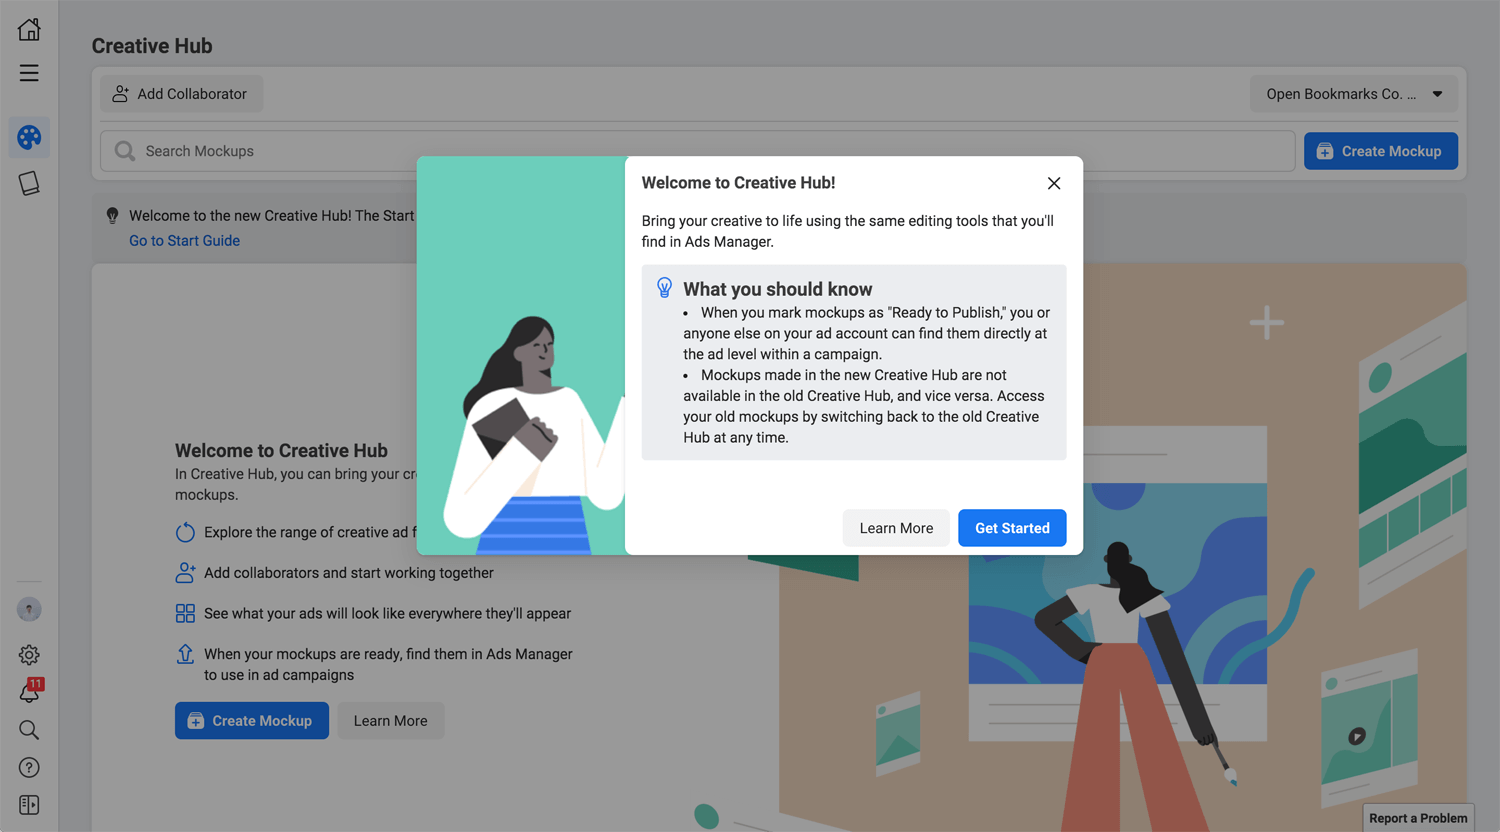Click the sidebar search magnifier icon
The image size is (1500, 832).
[29, 730]
